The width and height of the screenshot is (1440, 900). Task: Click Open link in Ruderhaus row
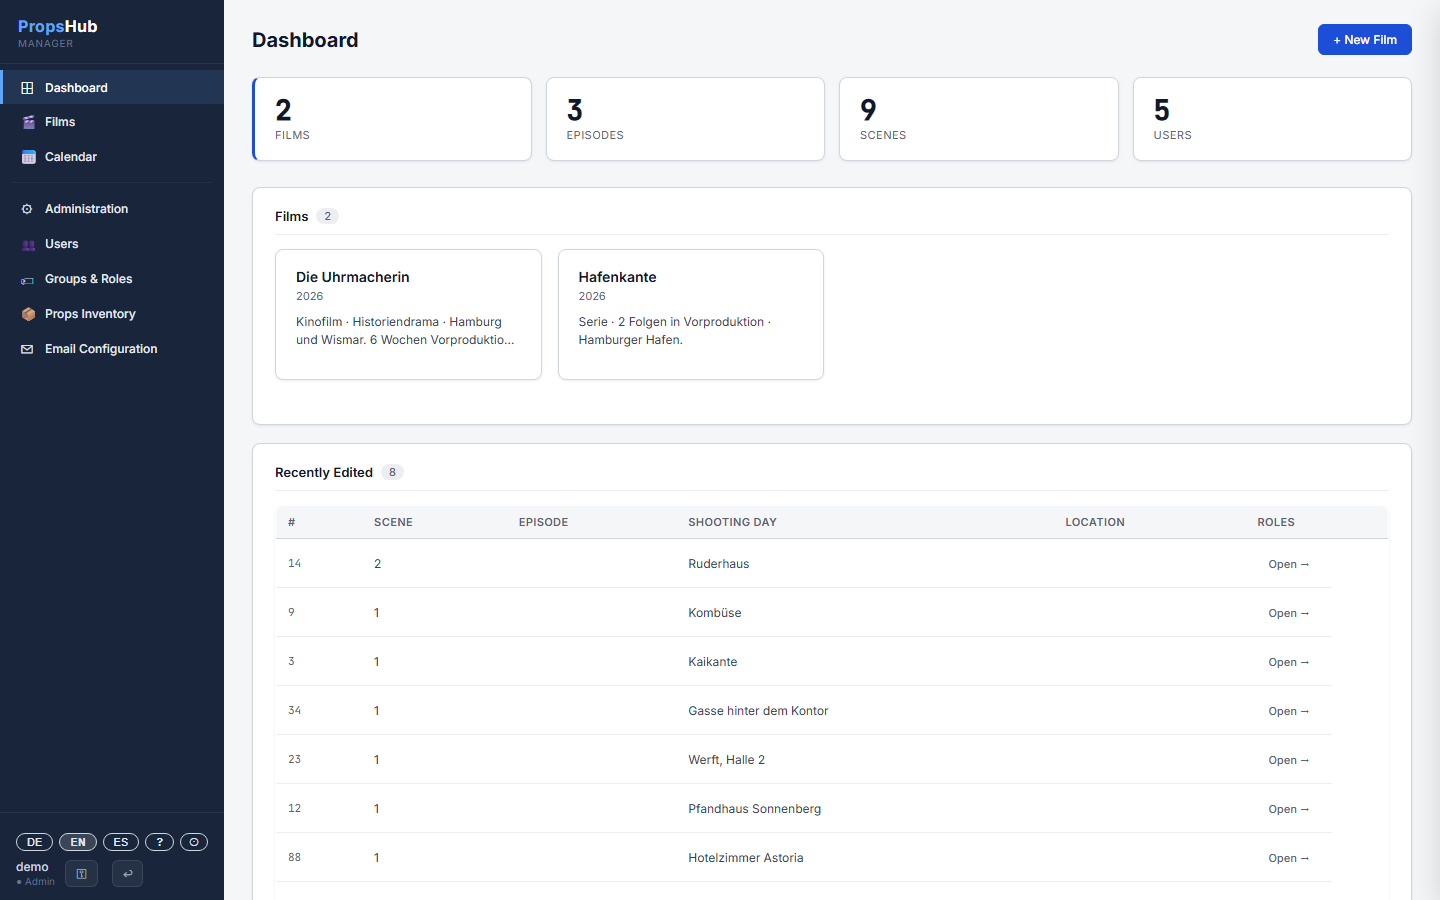click(x=1288, y=565)
